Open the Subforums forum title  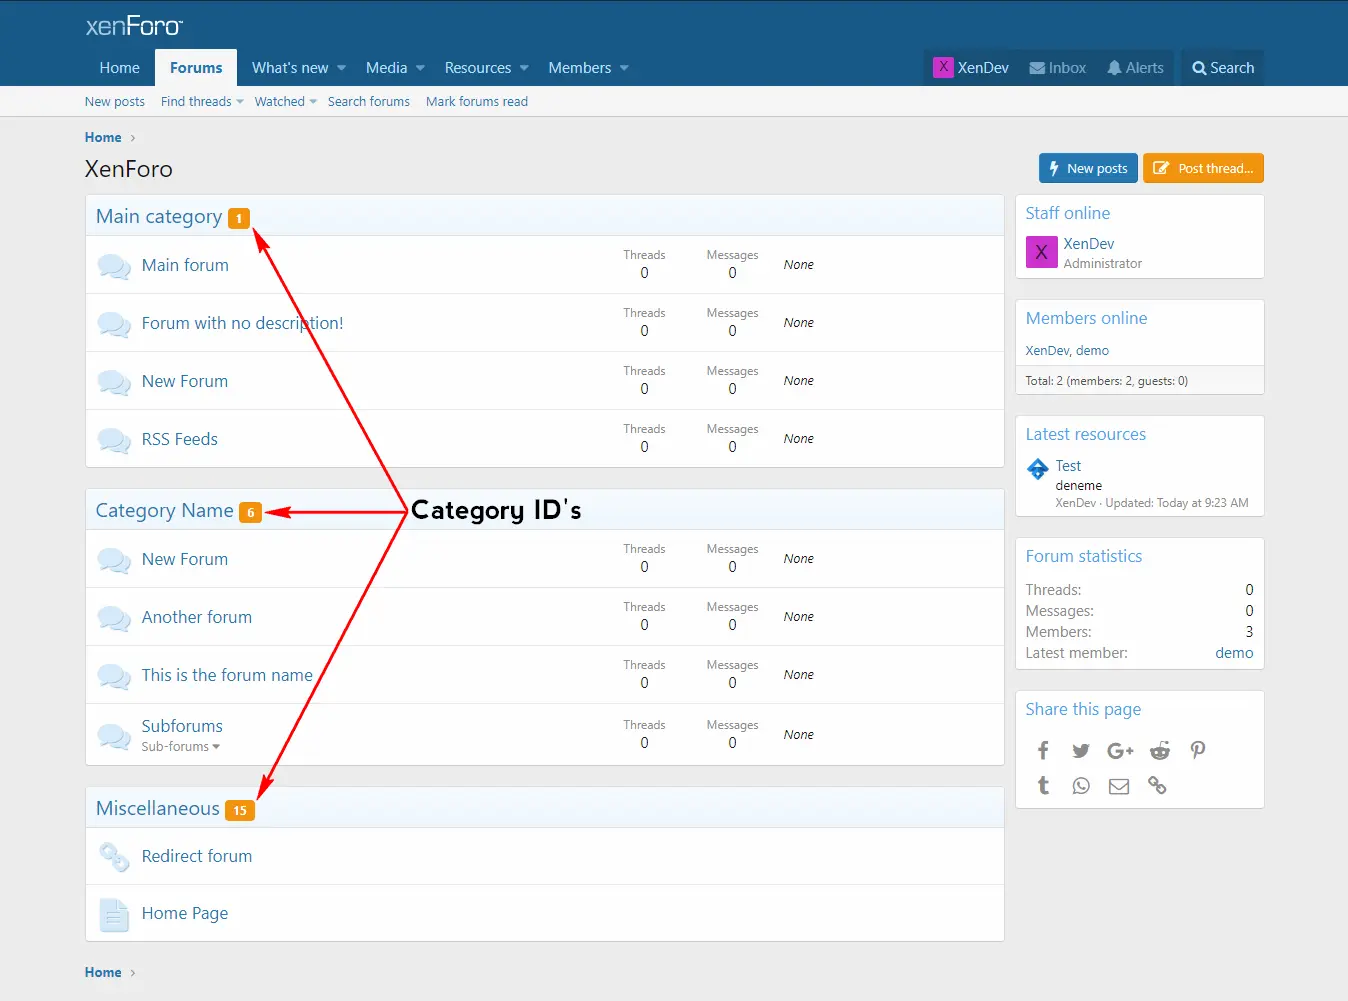(x=182, y=727)
